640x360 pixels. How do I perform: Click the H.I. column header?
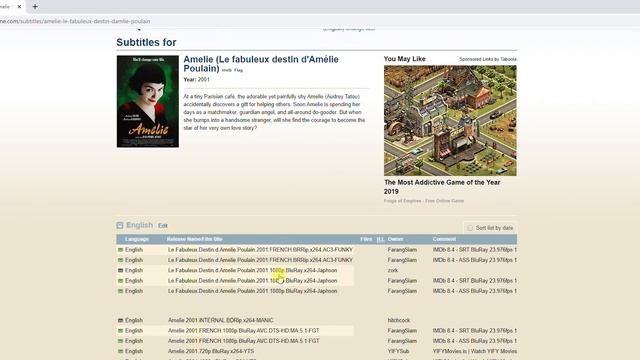point(380,239)
